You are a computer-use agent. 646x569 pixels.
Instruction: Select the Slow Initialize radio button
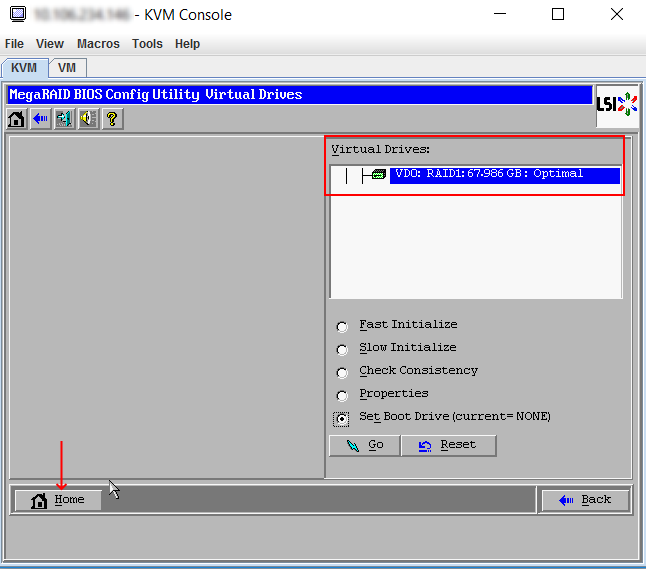tap(342, 350)
